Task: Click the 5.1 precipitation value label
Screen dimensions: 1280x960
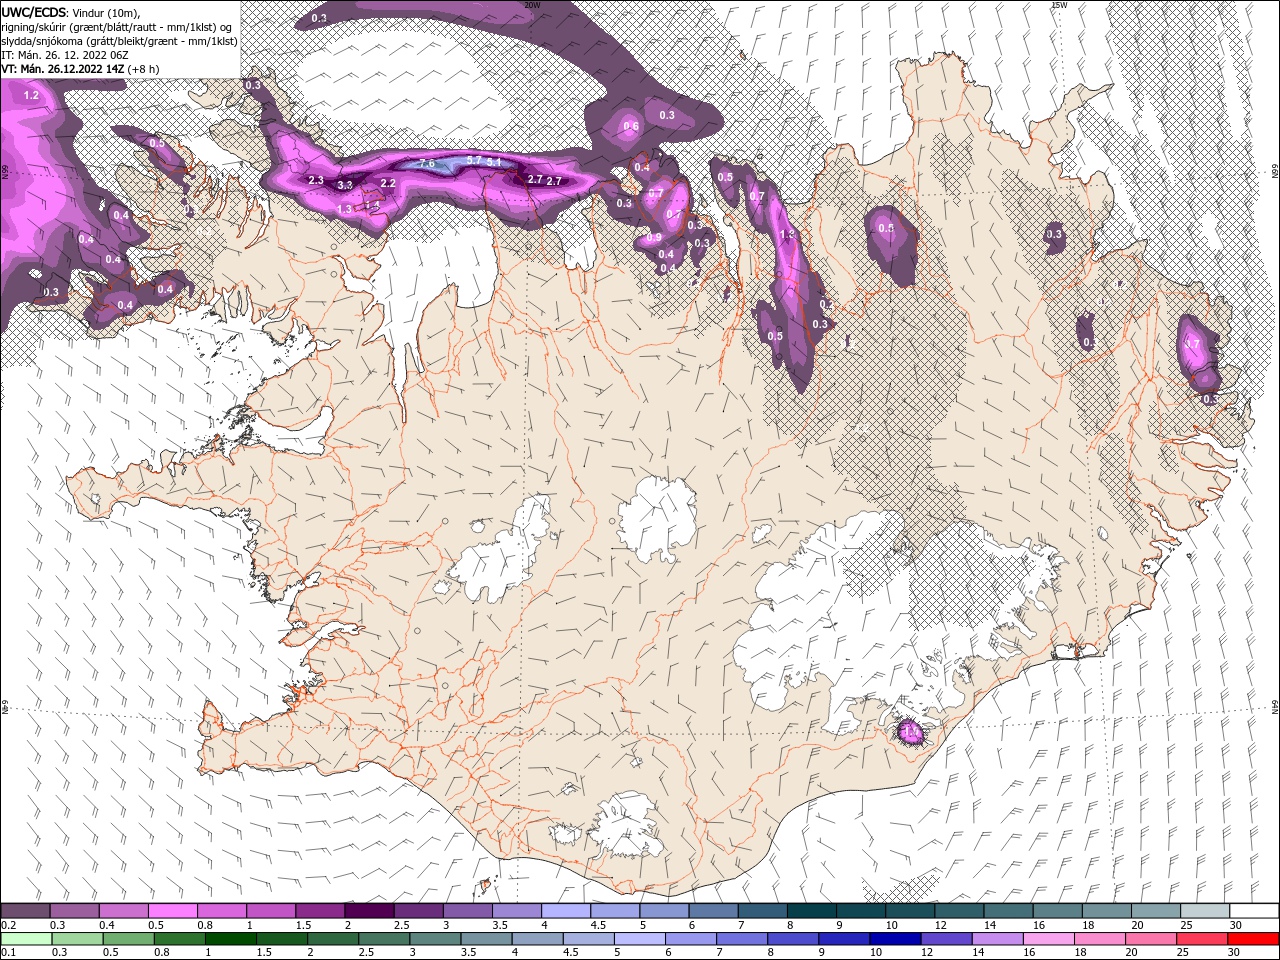Action: point(493,162)
